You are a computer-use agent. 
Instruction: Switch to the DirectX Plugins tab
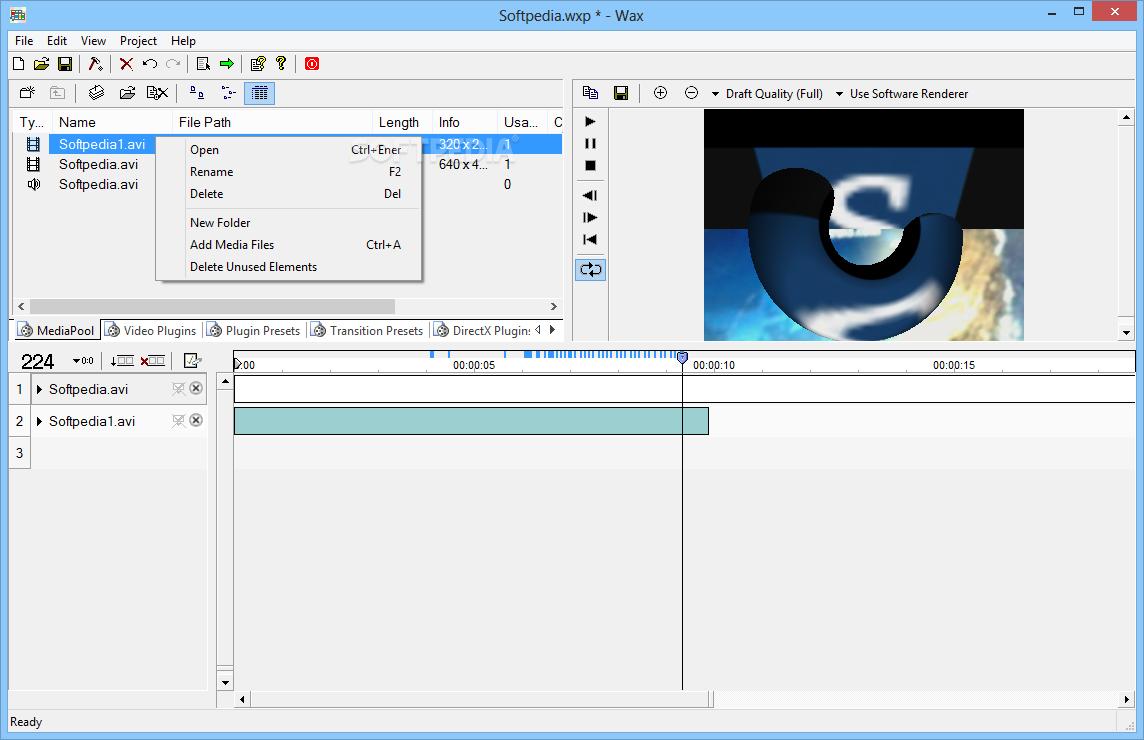tap(482, 331)
